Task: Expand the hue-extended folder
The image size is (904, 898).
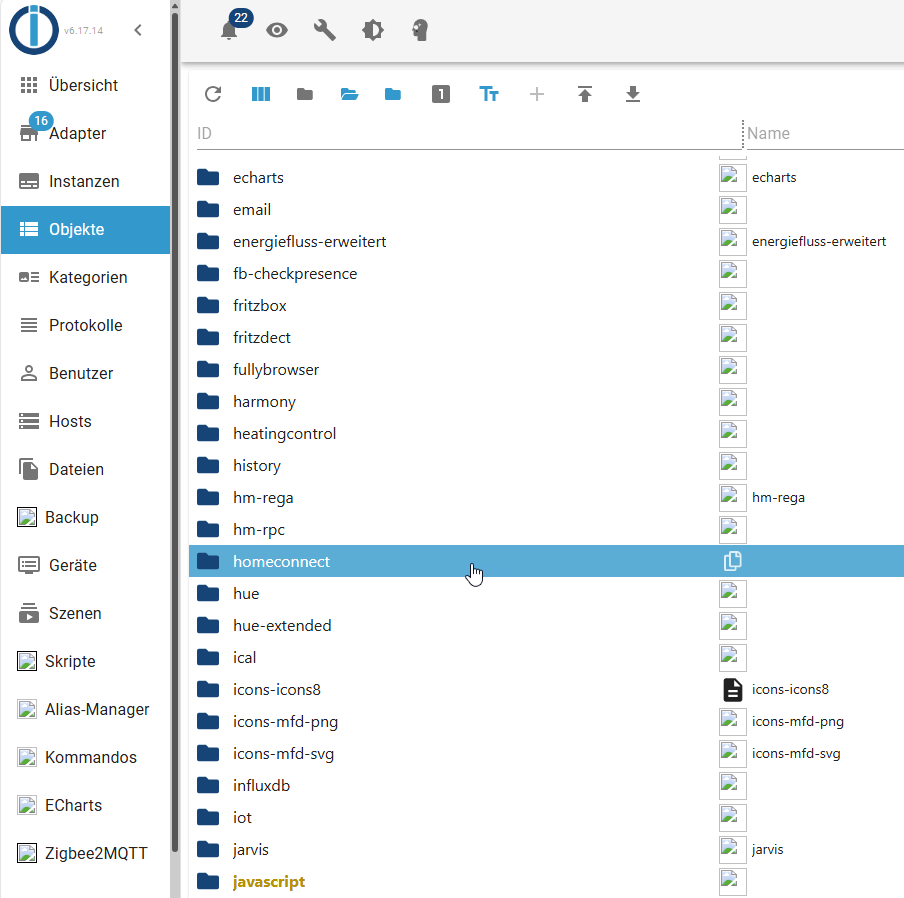Action: (x=208, y=625)
